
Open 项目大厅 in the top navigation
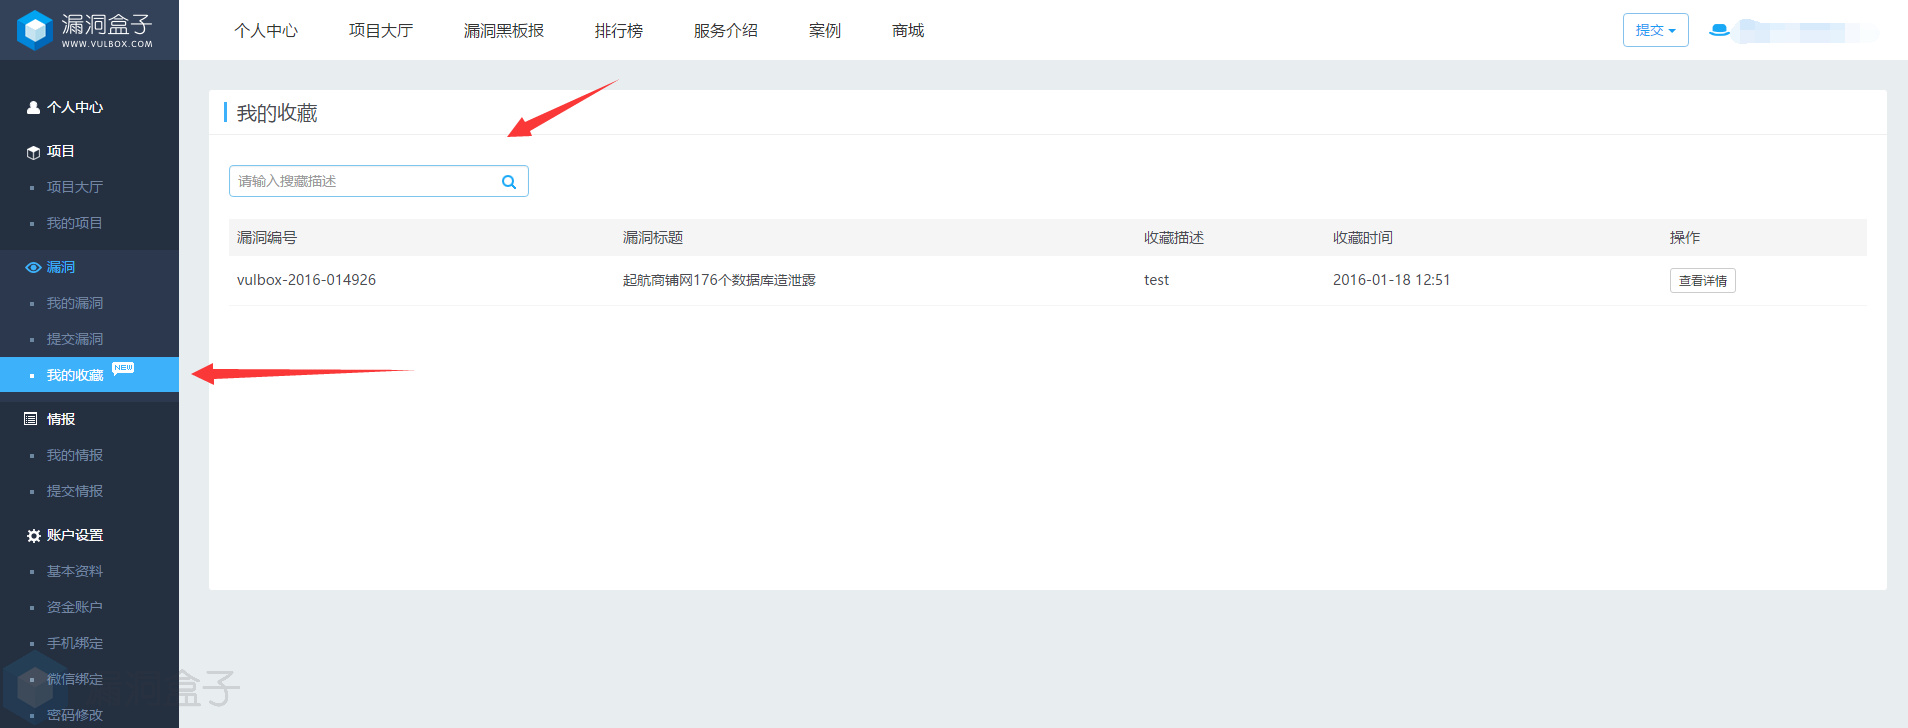[x=380, y=31]
